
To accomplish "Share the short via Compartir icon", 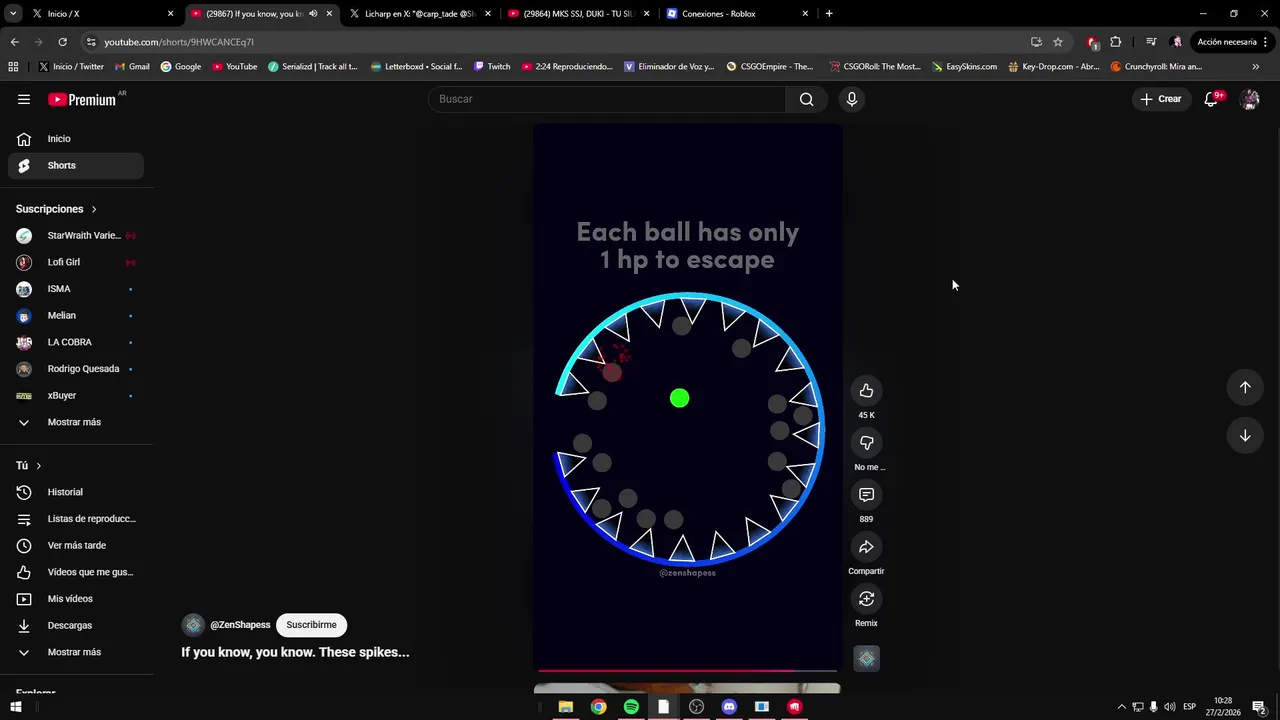I will click(866, 547).
